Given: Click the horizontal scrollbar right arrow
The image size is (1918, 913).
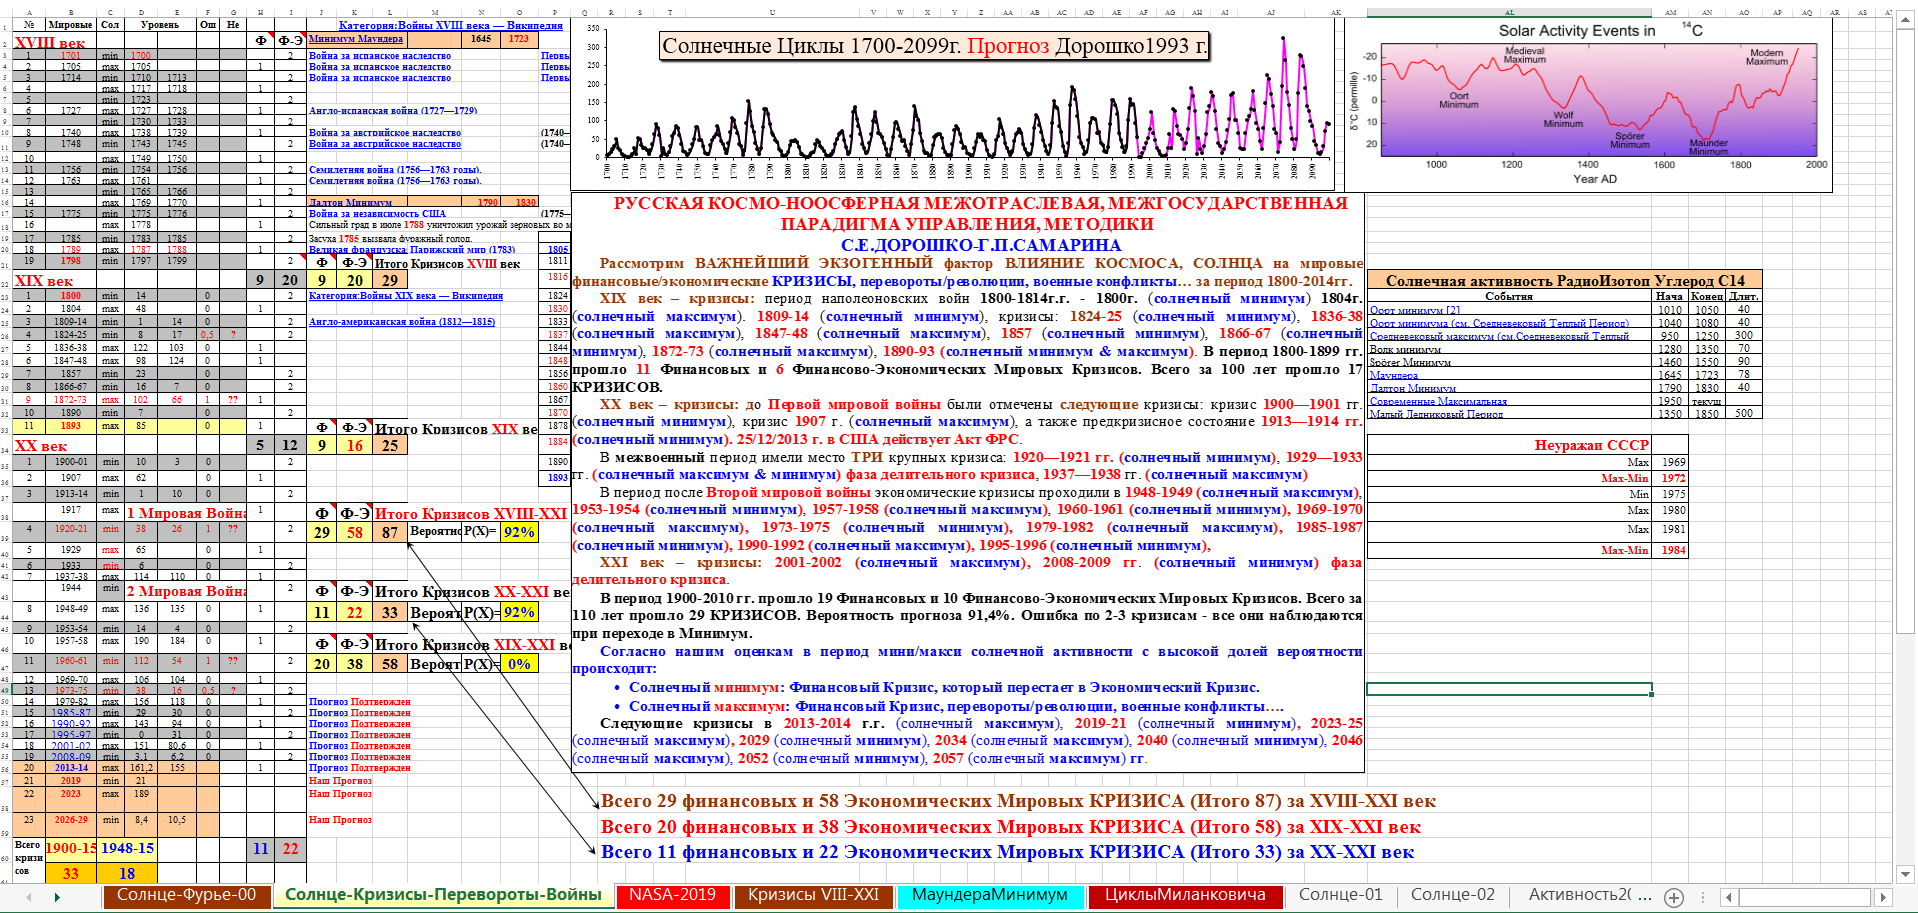Looking at the screenshot, I should point(1883,898).
